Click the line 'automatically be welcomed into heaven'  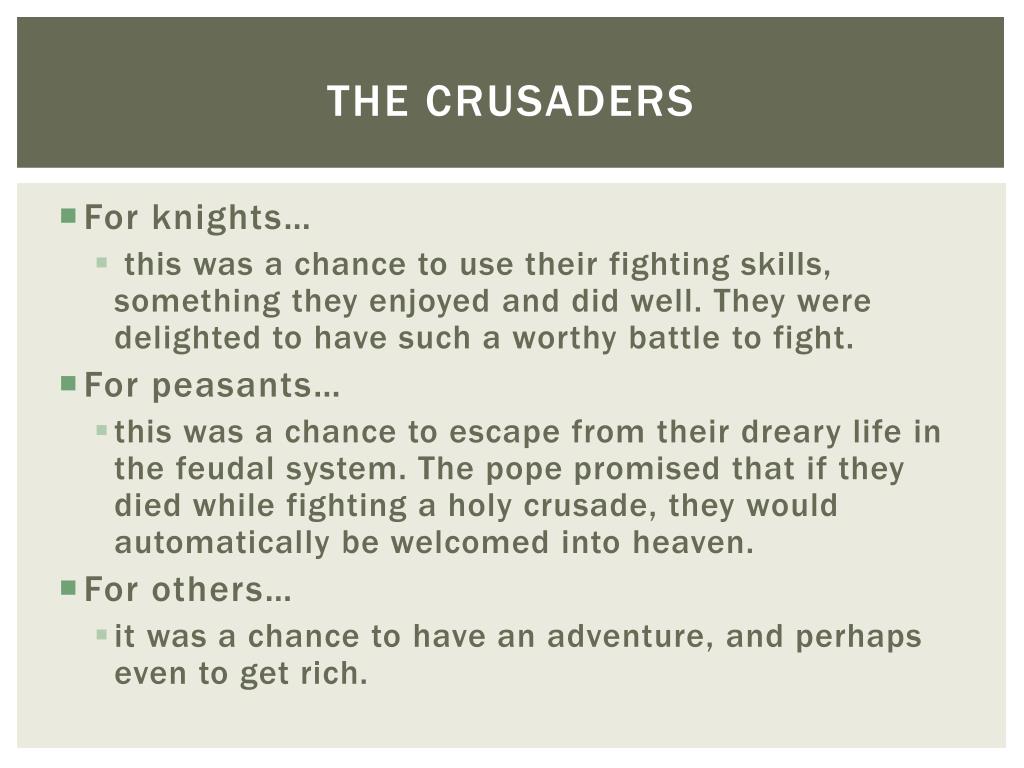(434, 543)
